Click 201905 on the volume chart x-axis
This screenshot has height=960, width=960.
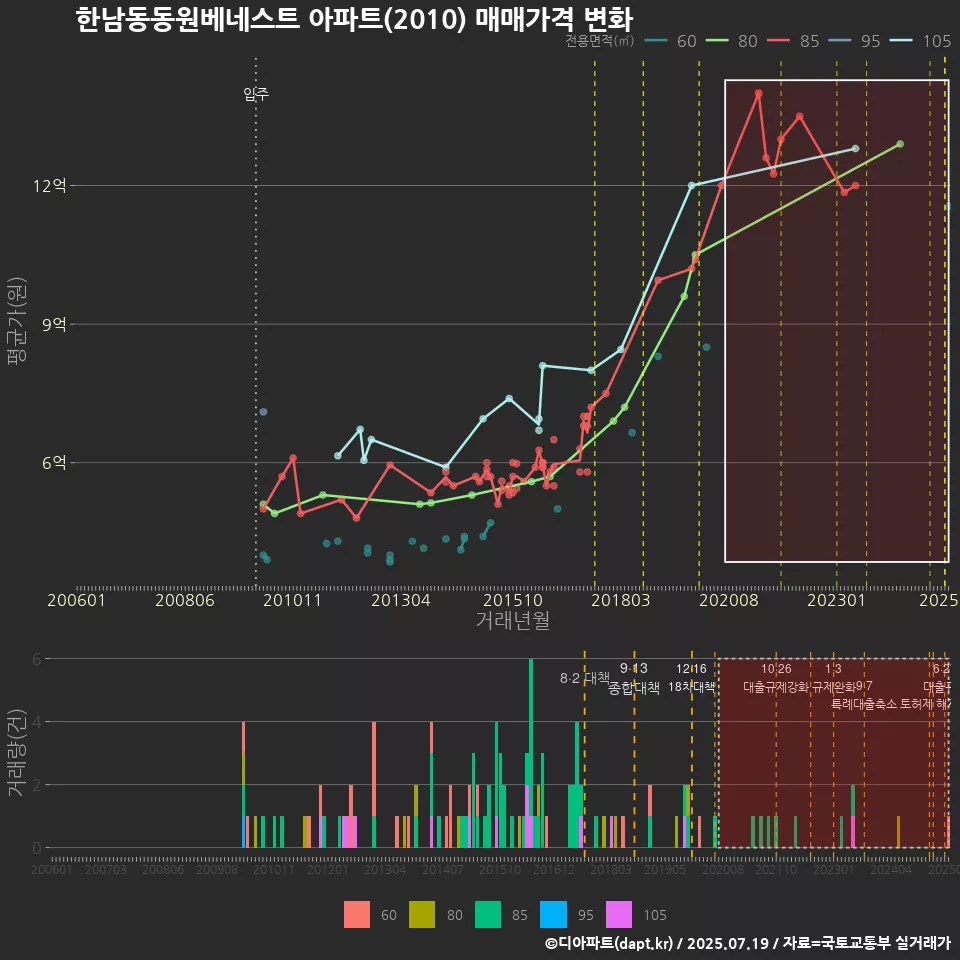tap(665, 869)
